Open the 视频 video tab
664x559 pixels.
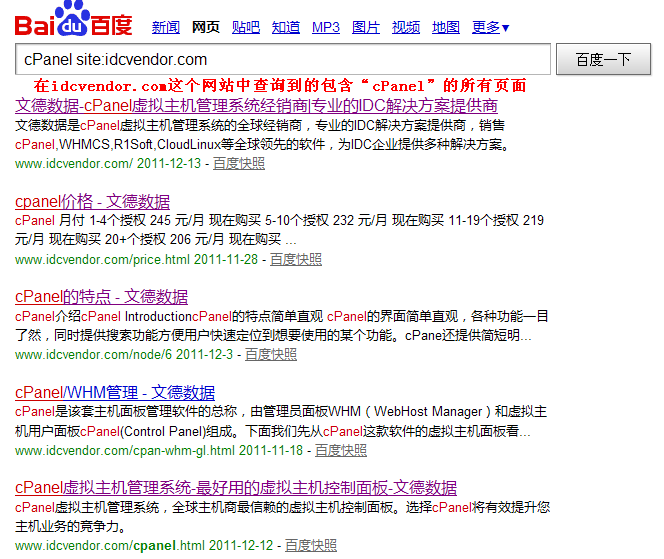[406, 28]
